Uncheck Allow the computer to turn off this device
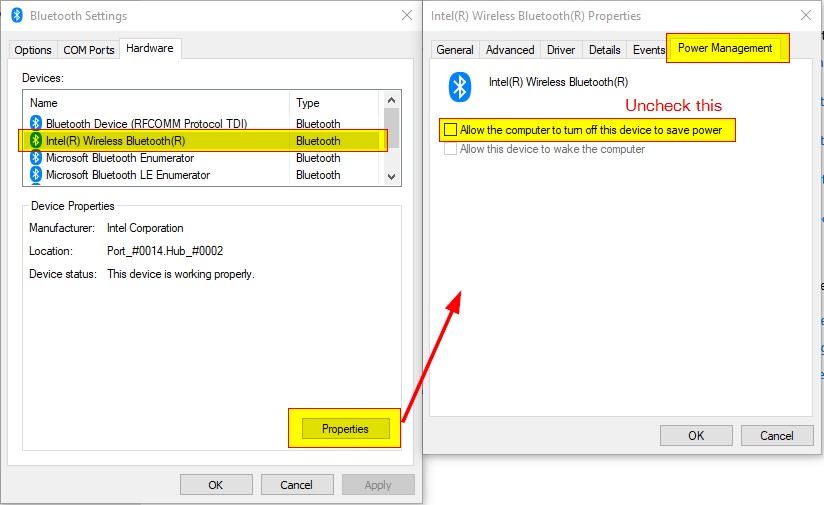Viewport: 824px width, 505px height. [x=450, y=130]
